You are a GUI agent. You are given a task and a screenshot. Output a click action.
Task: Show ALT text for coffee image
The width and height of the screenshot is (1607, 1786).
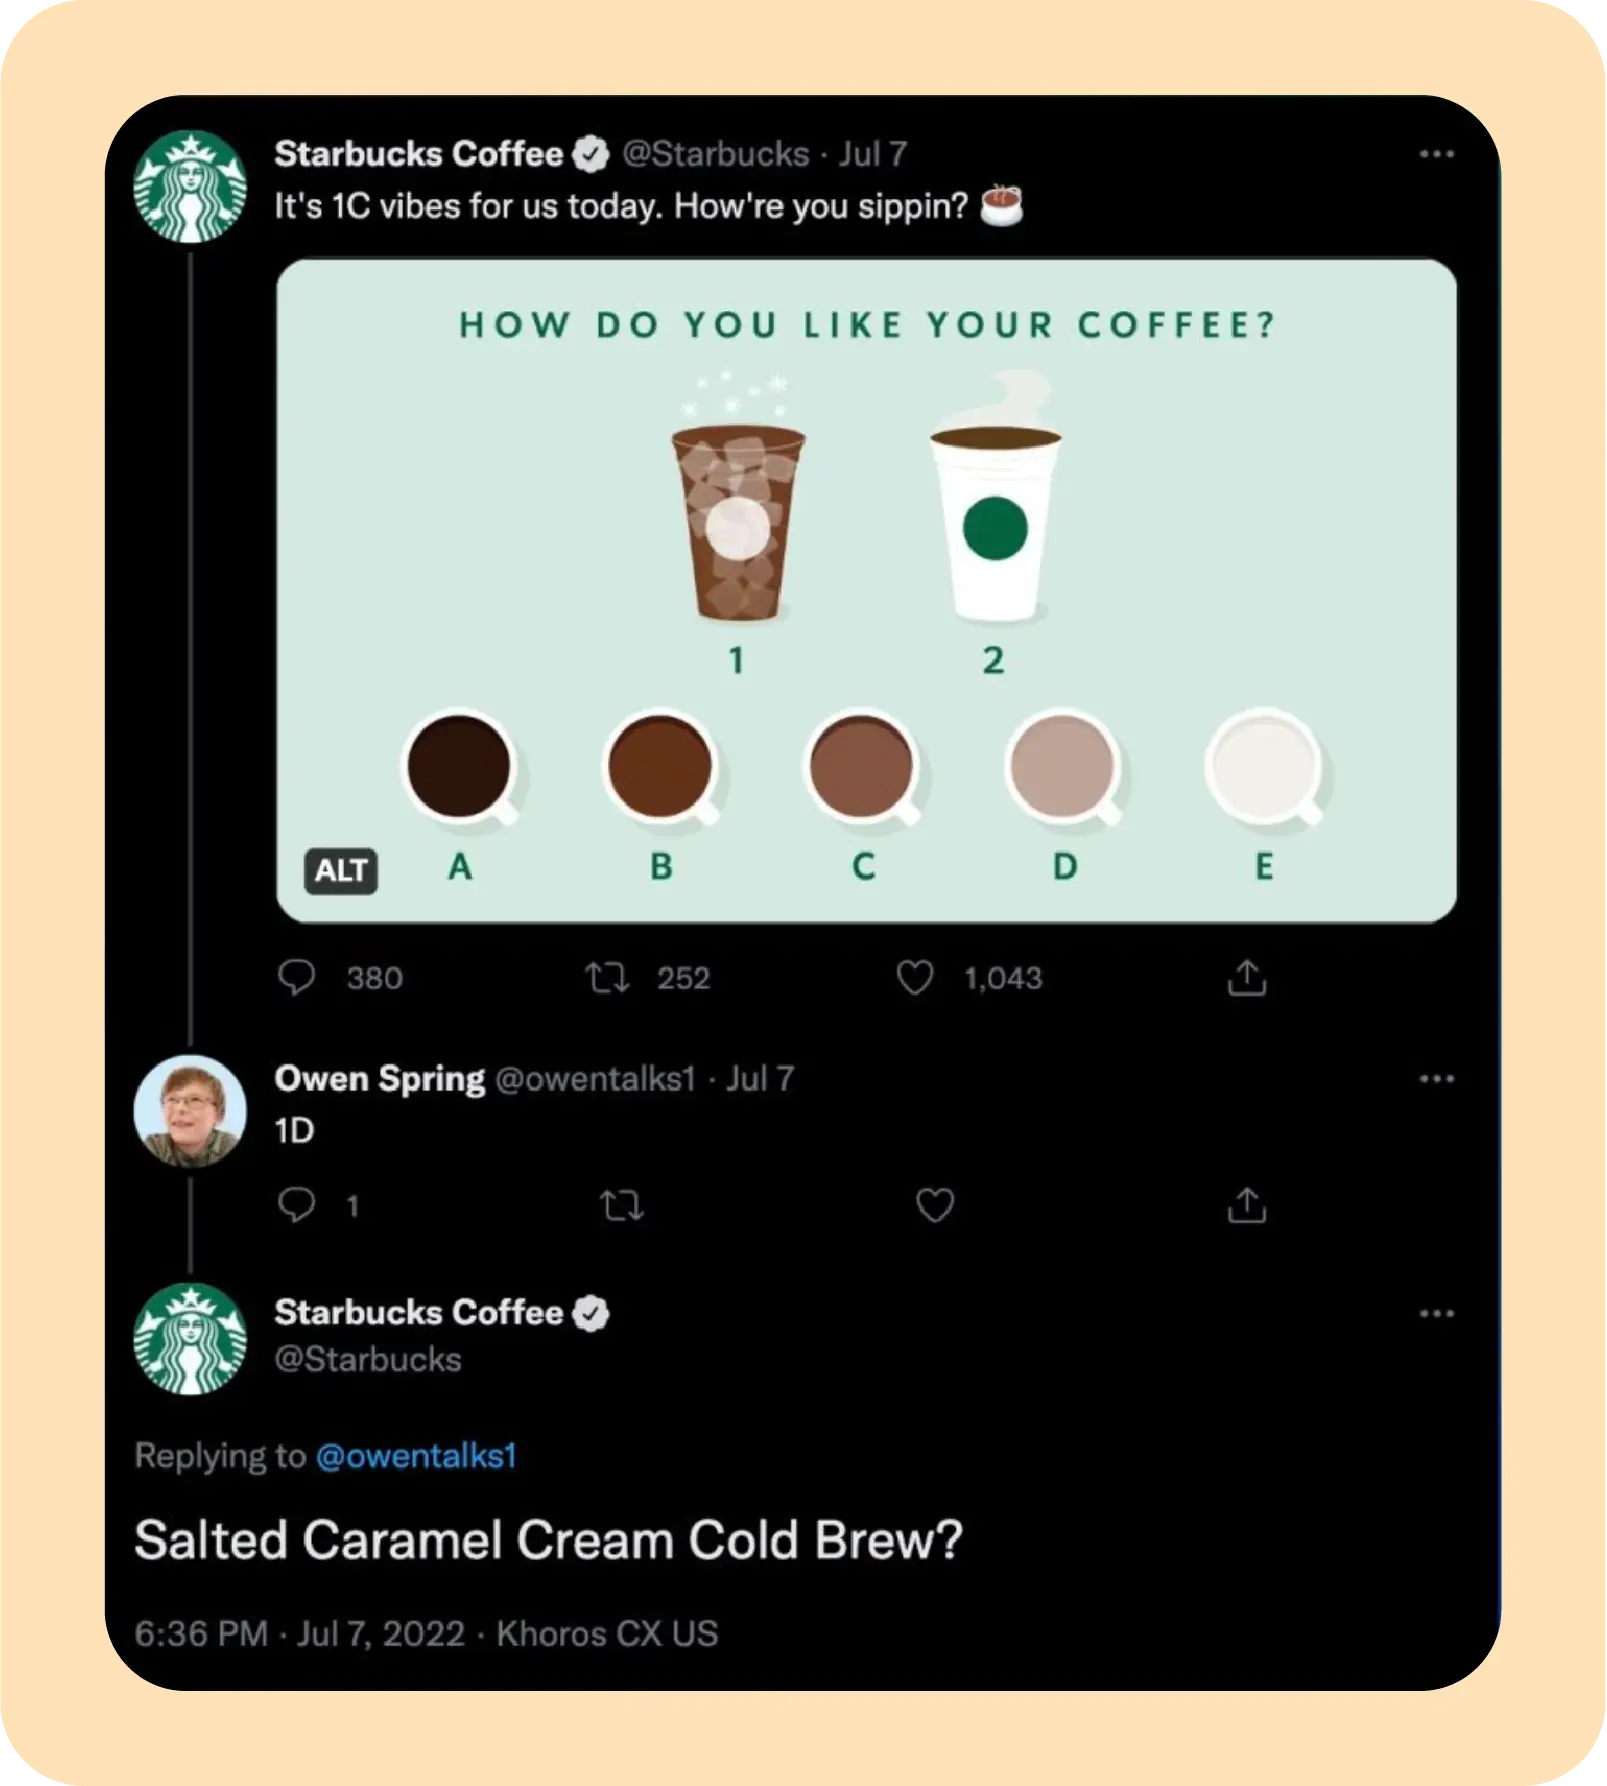(341, 870)
